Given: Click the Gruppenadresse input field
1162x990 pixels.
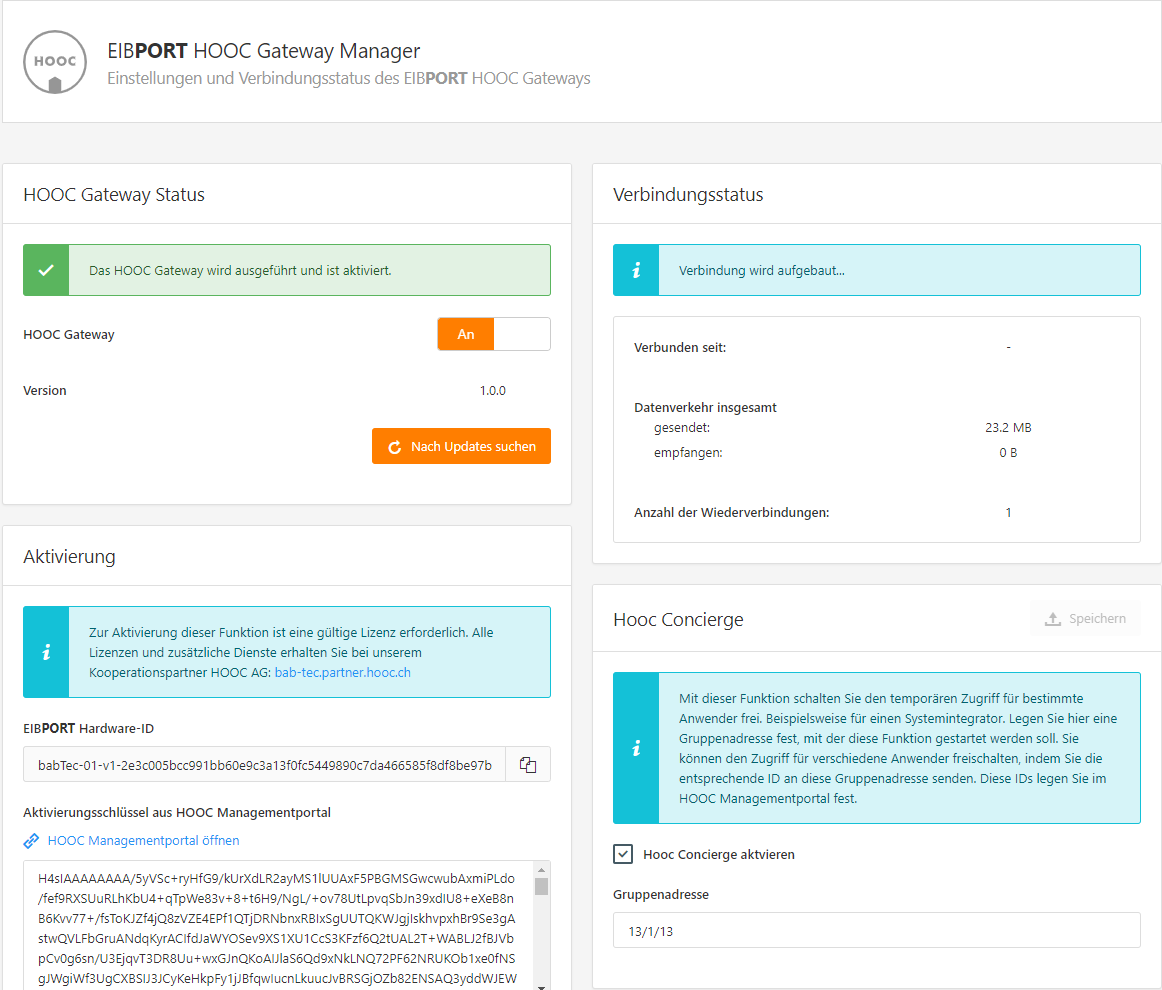Looking at the screenshot, I should pos(876,930).
